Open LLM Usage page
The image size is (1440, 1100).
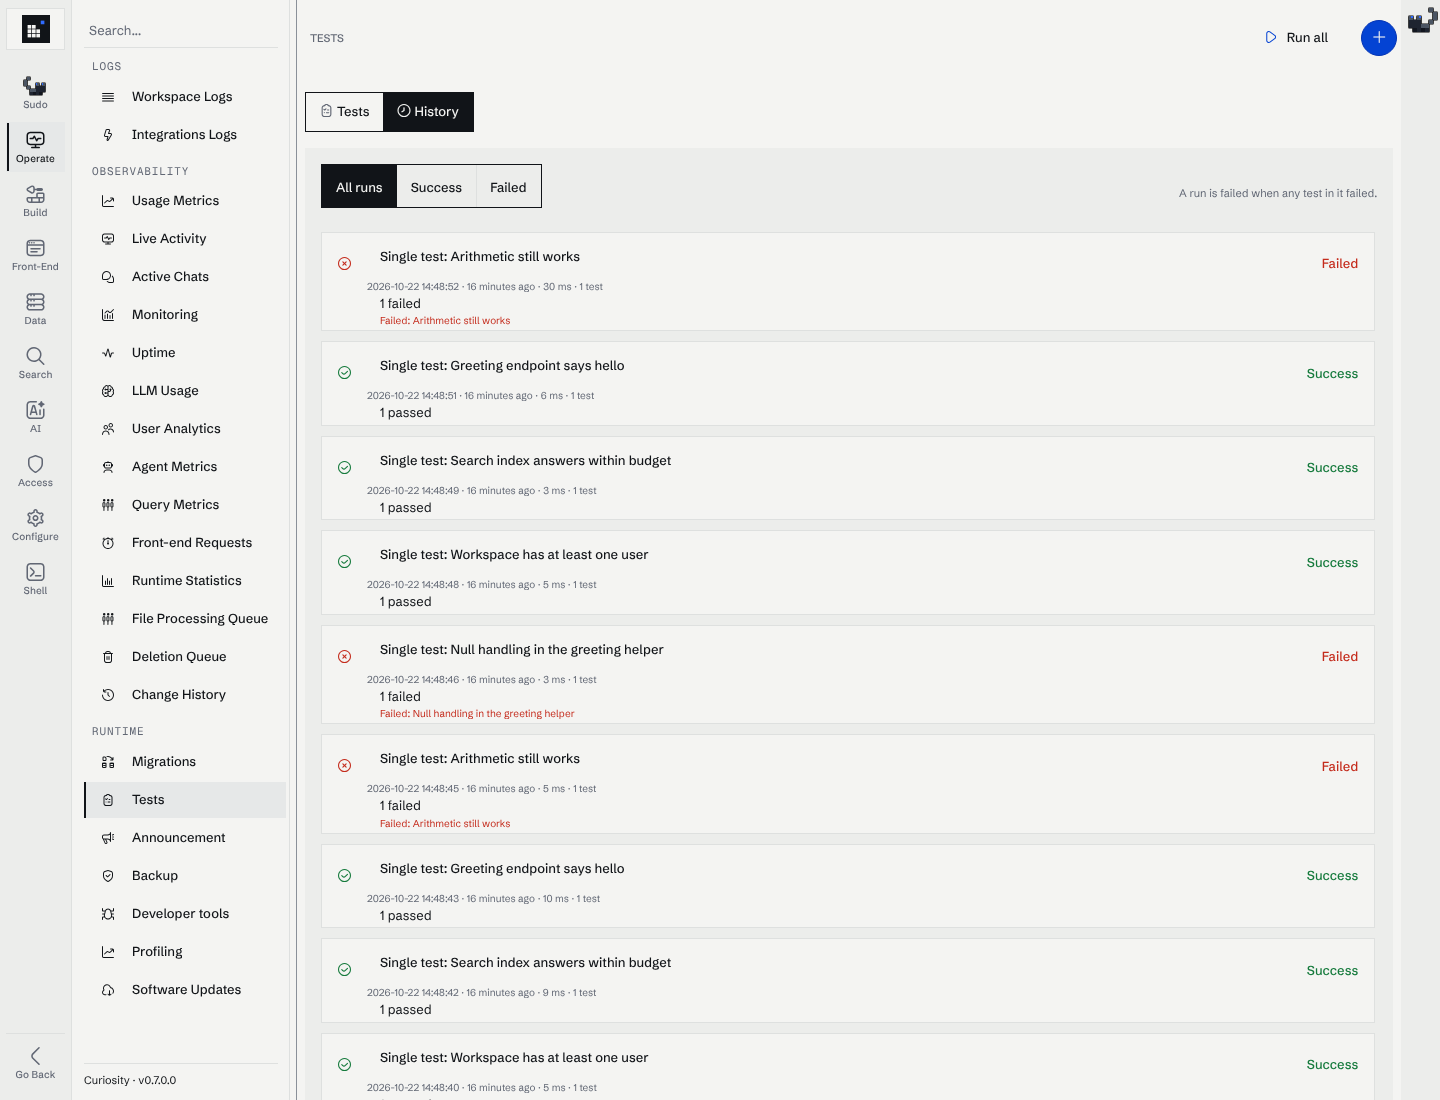coord(185,391)
